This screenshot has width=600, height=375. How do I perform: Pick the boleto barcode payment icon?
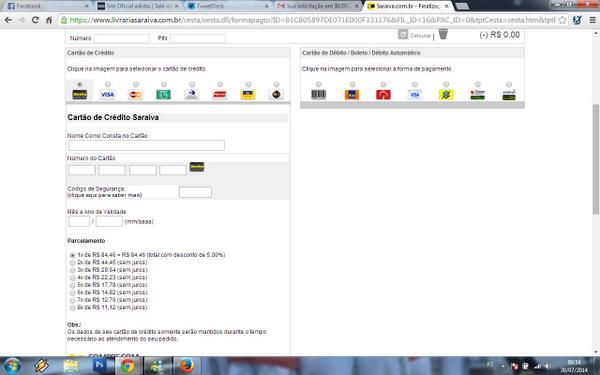[318, 95]
